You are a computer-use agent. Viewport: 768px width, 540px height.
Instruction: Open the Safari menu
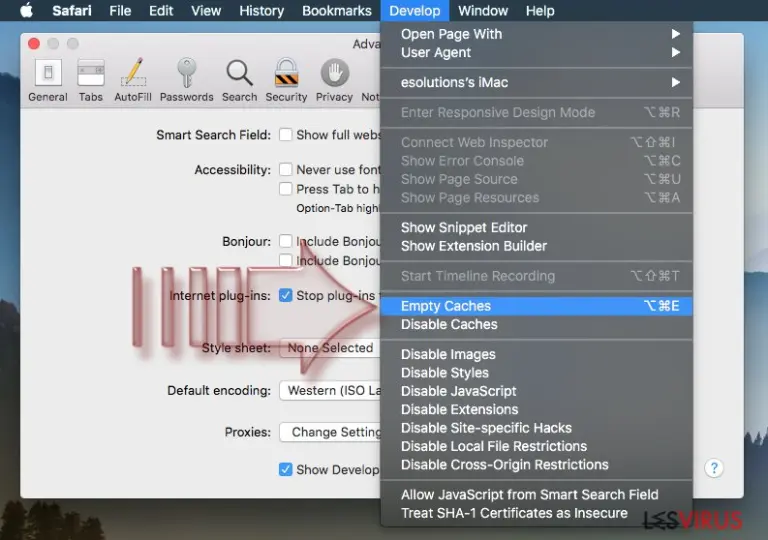click(x=72, y=11)
